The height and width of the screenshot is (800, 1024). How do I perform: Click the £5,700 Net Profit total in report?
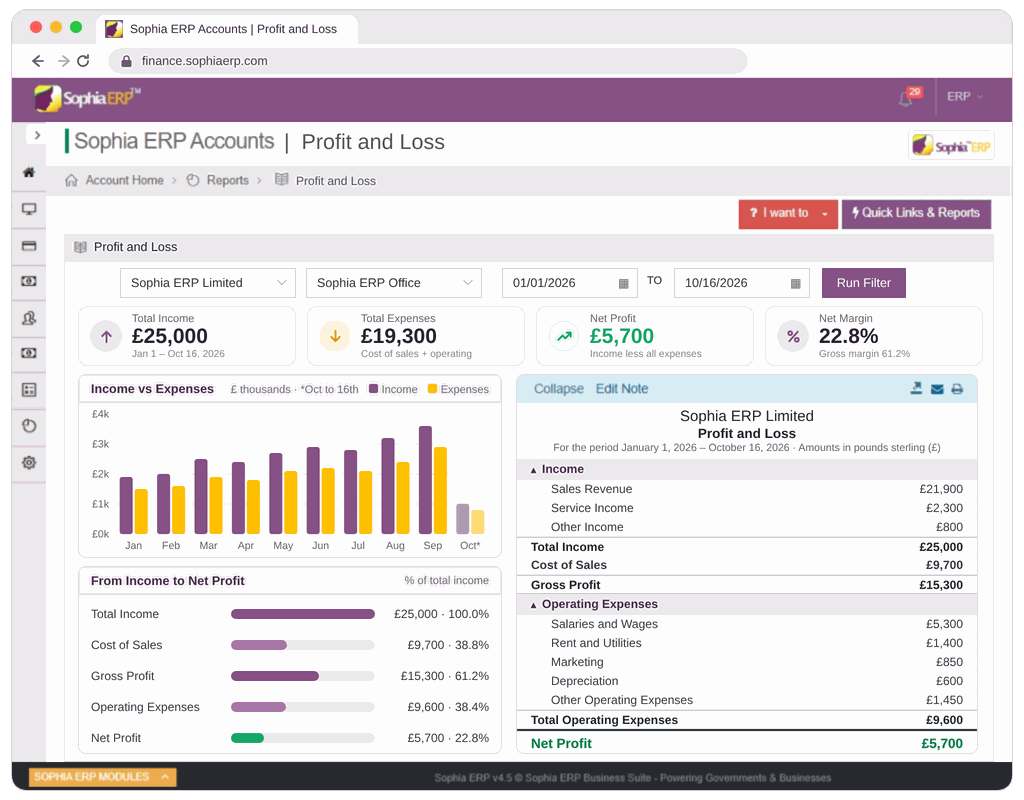tap(942, 744)
